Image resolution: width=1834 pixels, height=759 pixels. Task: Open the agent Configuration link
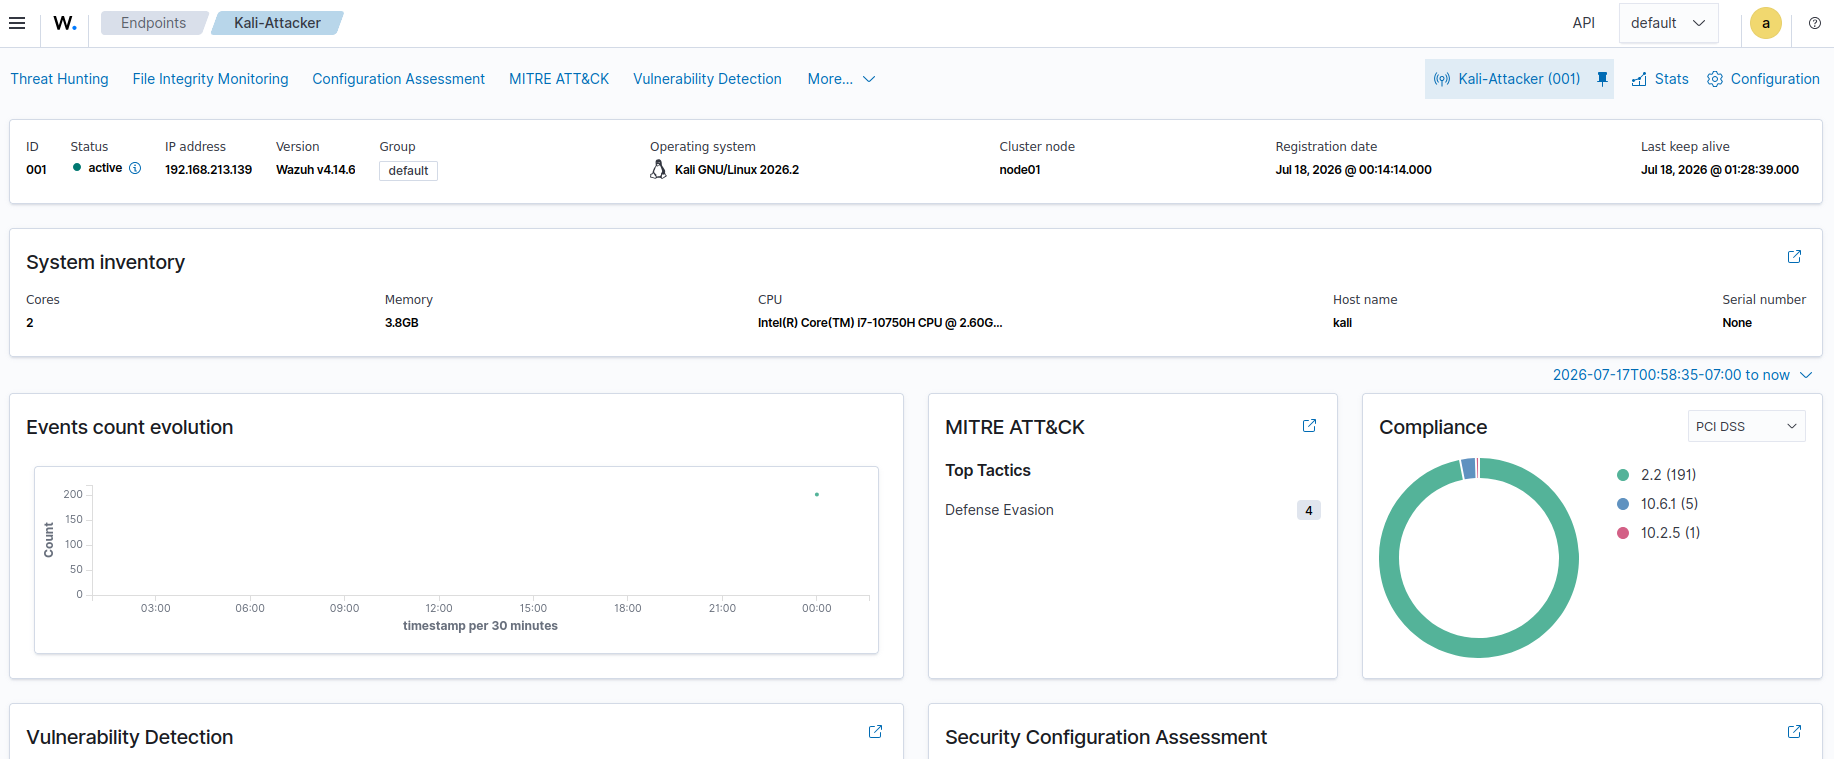pos(1763,79)
